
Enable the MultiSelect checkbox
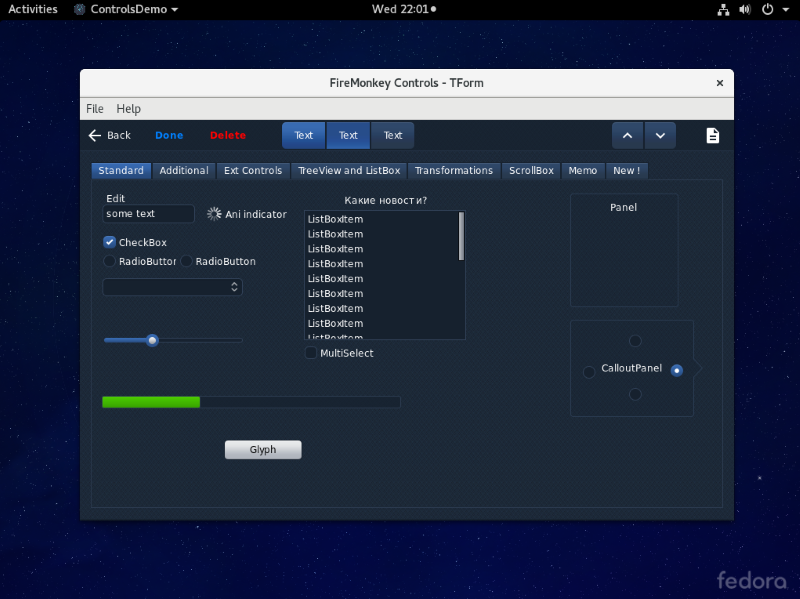[x=311, y=353]
